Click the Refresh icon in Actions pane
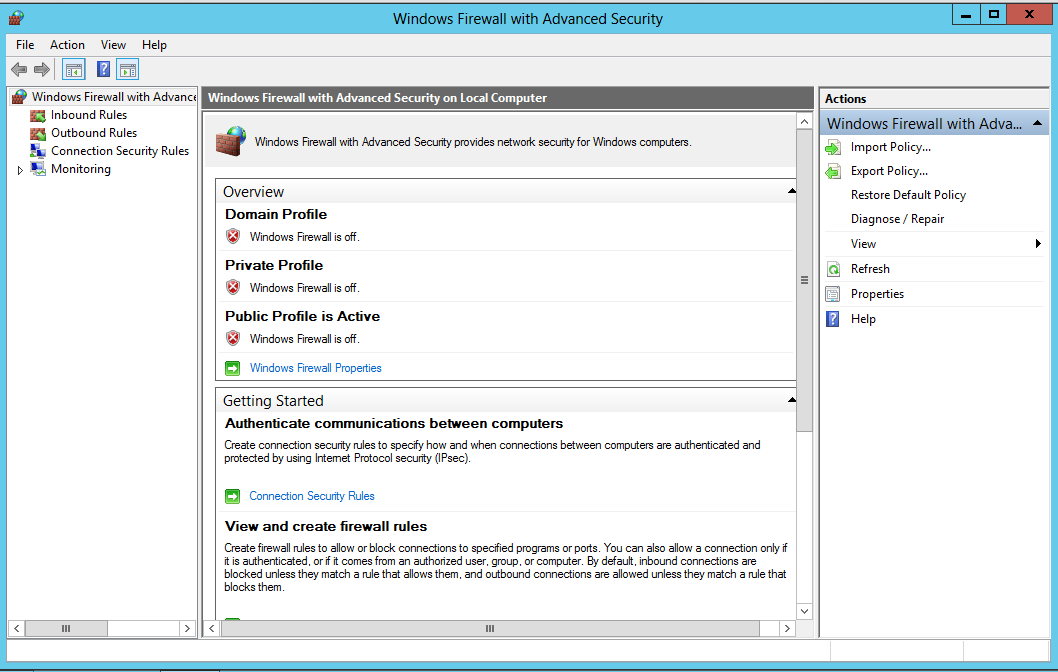Viewport: 1058px width, 672px height. point(833,269)
